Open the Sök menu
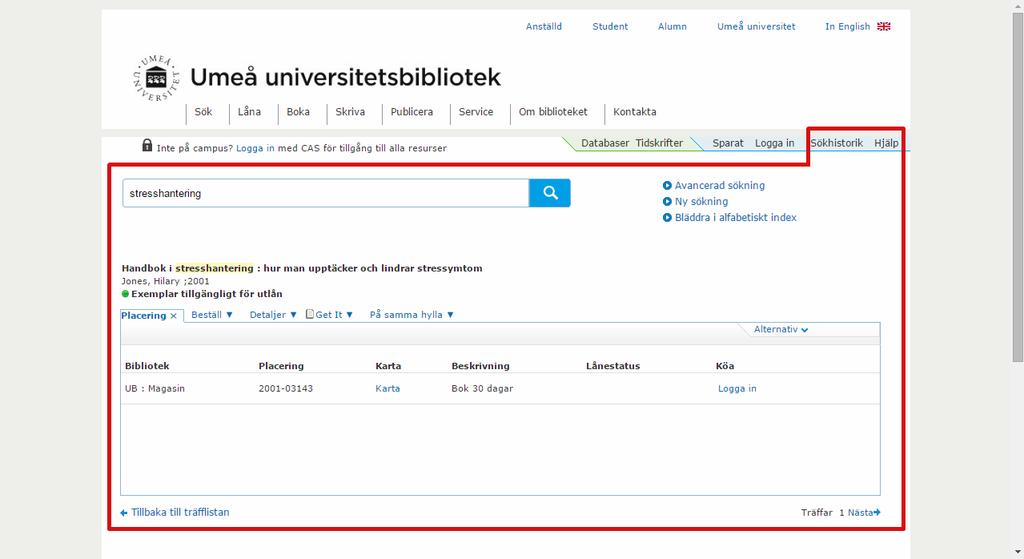This screenshot has width=1024, height=559. click(203, 112)
